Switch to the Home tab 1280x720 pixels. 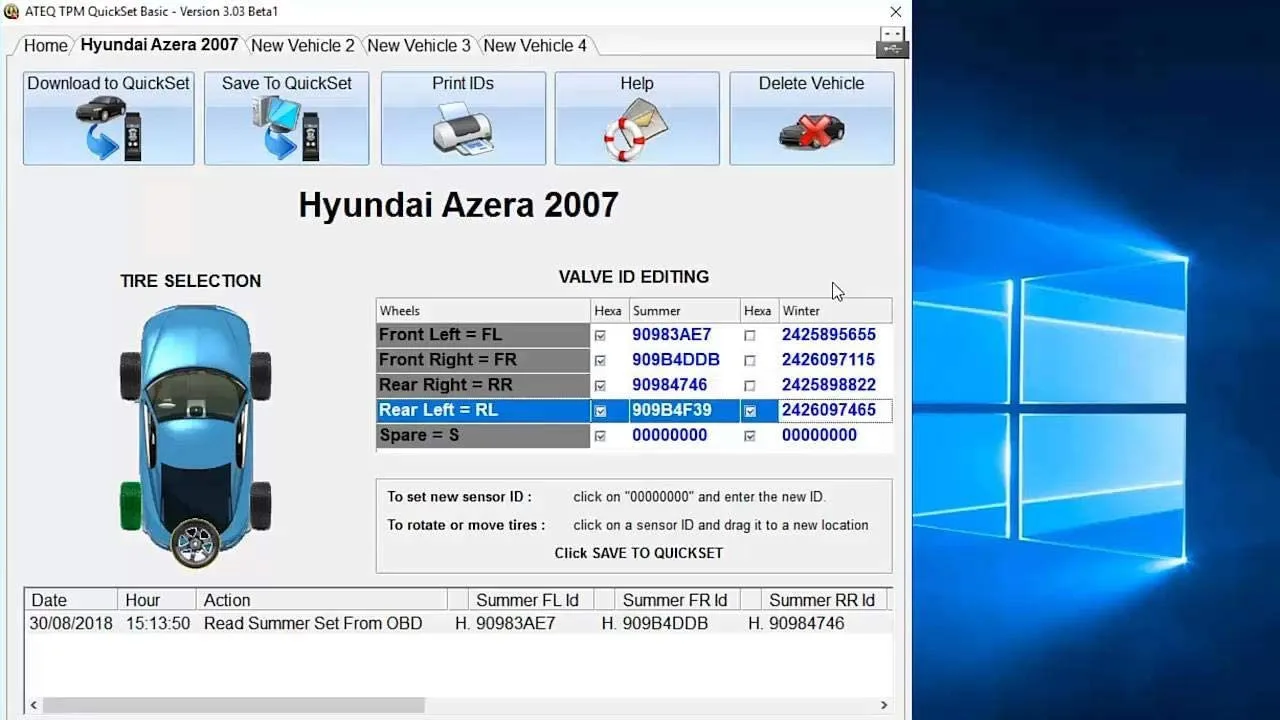click(45, 46)
